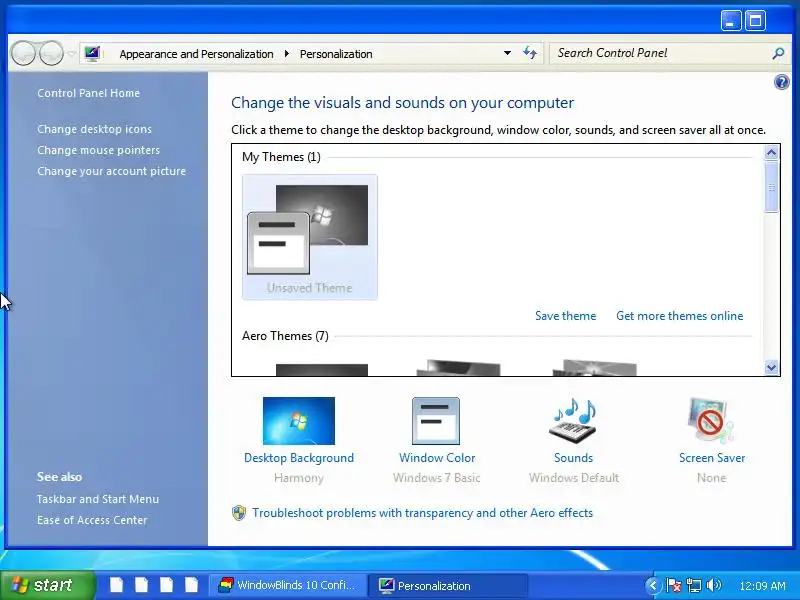
Task: Click Troubleshoot problems with transparency link
Action: coord(422,513)
